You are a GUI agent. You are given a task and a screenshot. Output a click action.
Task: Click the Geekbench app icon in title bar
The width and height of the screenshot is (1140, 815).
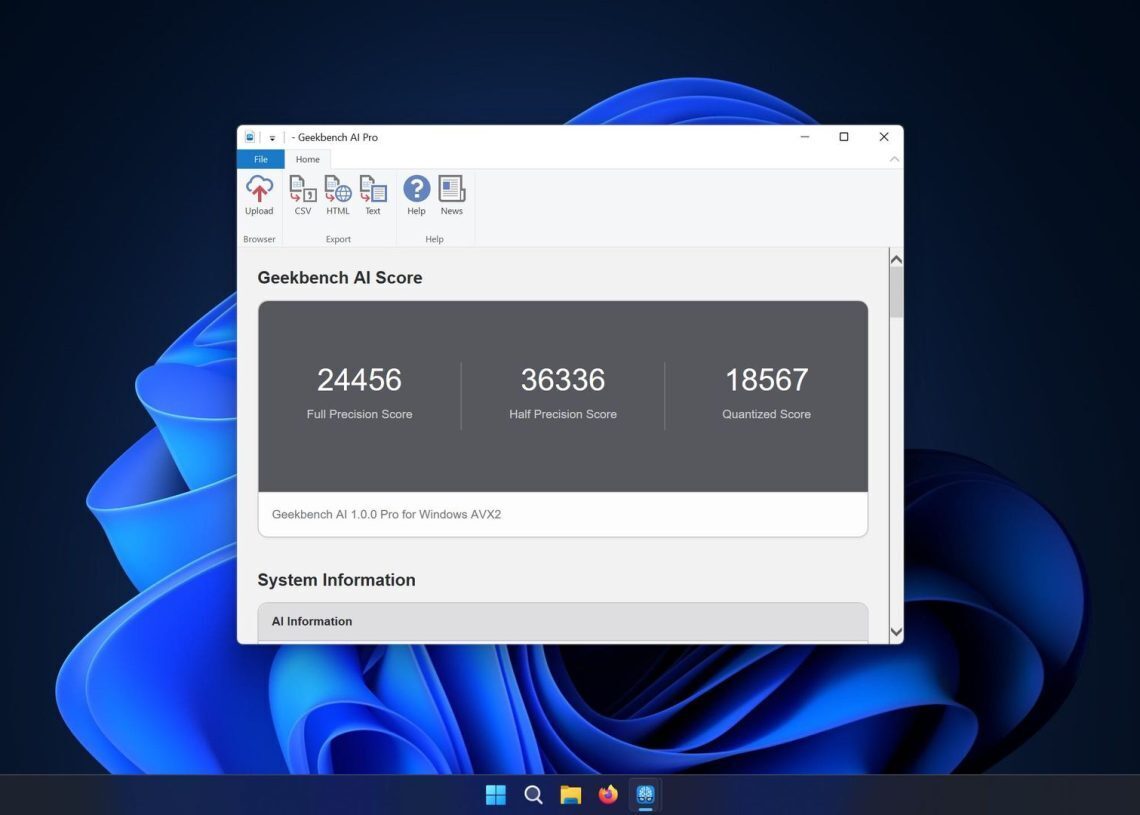249,137
